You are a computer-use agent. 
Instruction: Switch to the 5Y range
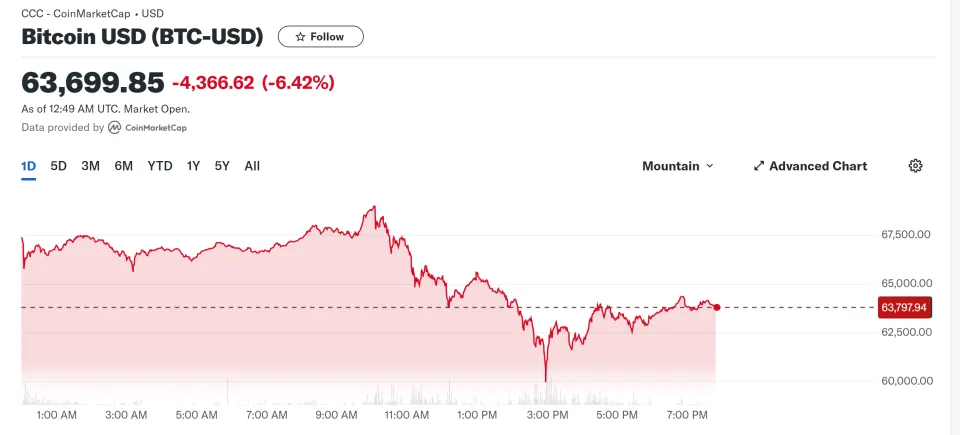pyautogui.click(x=222, y=166)
